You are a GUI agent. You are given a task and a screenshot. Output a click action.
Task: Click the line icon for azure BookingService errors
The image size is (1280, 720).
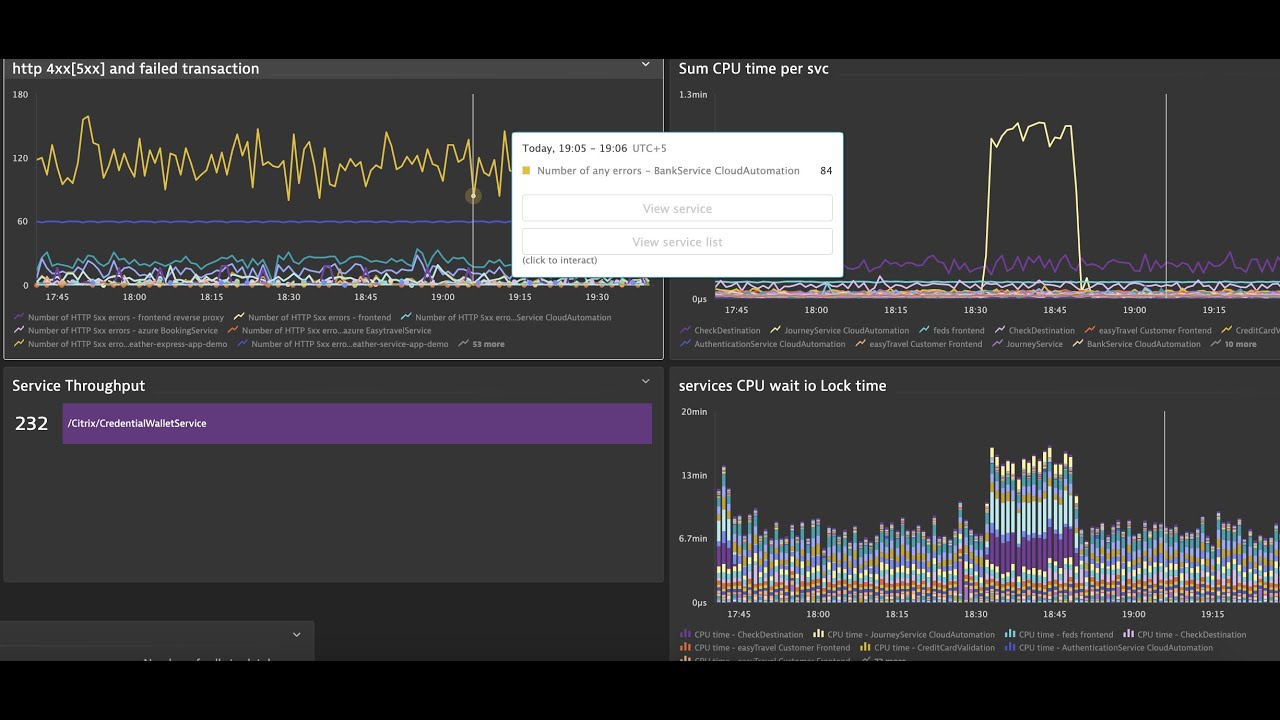(19, 331)
